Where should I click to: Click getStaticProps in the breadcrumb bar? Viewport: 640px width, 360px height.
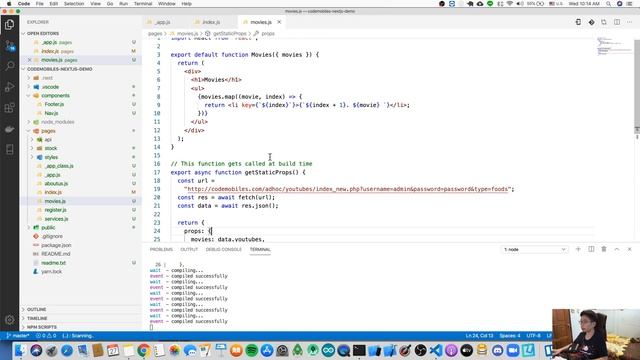pos(229,33)
